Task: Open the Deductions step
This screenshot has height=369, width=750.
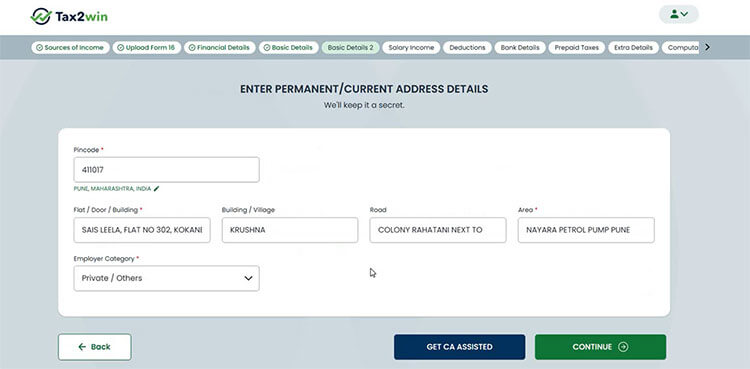Action: 467,47
